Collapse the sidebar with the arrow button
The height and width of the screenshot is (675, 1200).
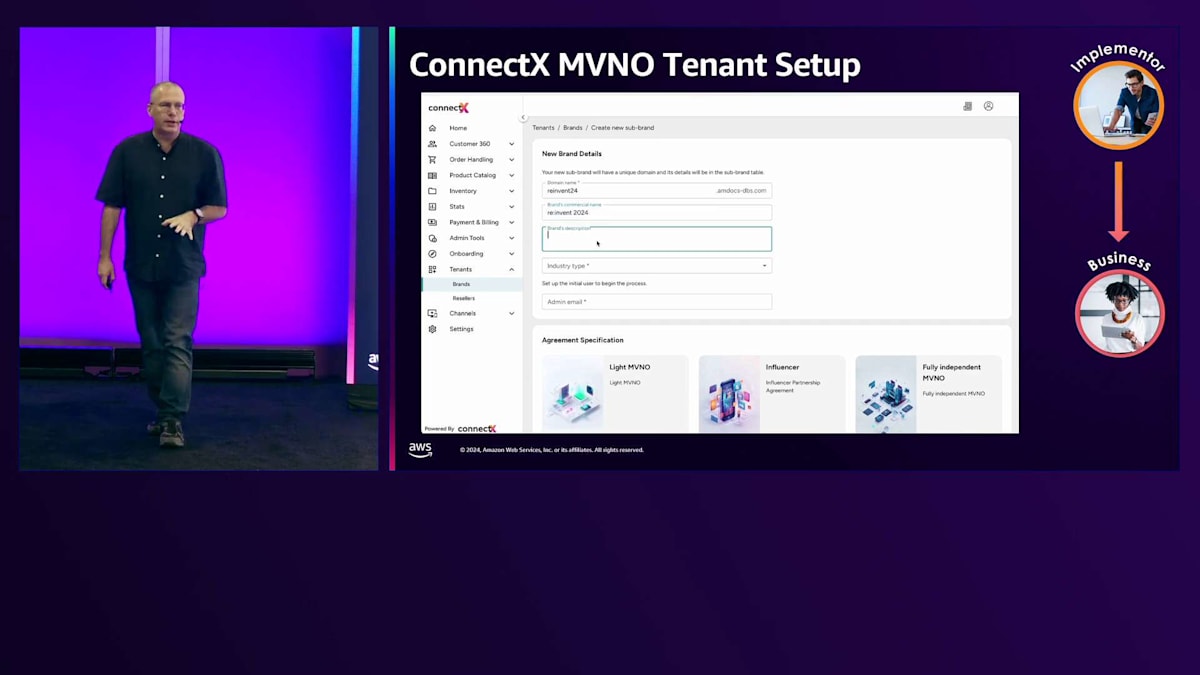coord(522,117)
